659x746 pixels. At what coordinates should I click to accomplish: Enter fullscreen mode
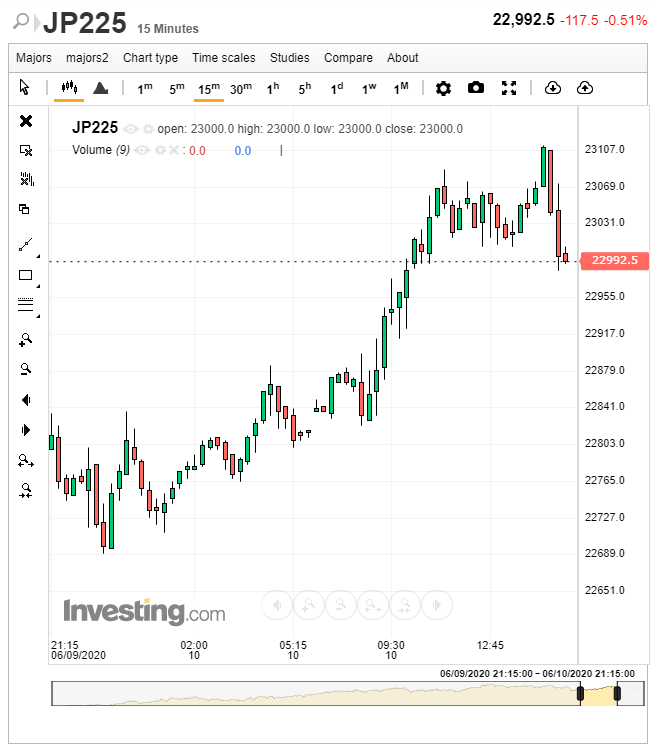point(509,88)
